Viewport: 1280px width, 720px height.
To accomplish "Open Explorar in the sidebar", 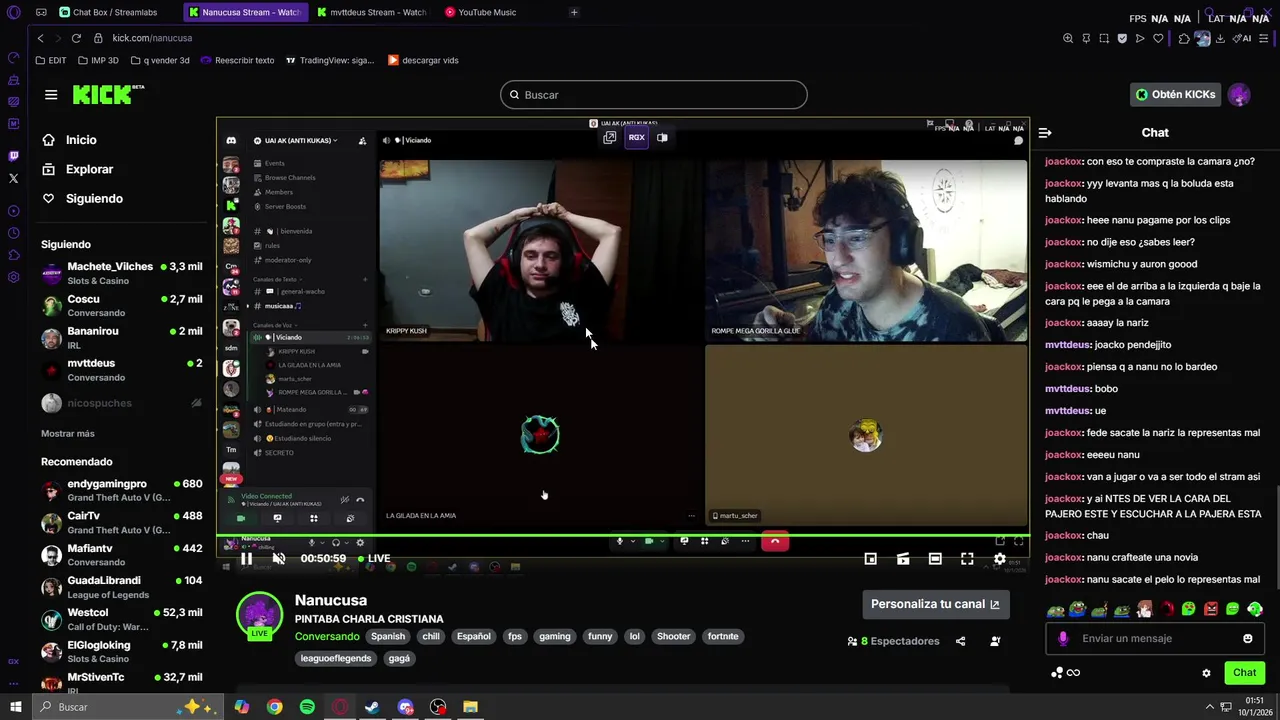I will coord(77,169).
